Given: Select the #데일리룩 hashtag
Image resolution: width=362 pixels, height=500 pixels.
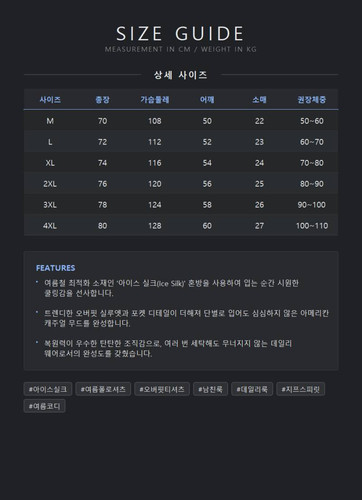Looking at the screenshot, I should [252, 389].
